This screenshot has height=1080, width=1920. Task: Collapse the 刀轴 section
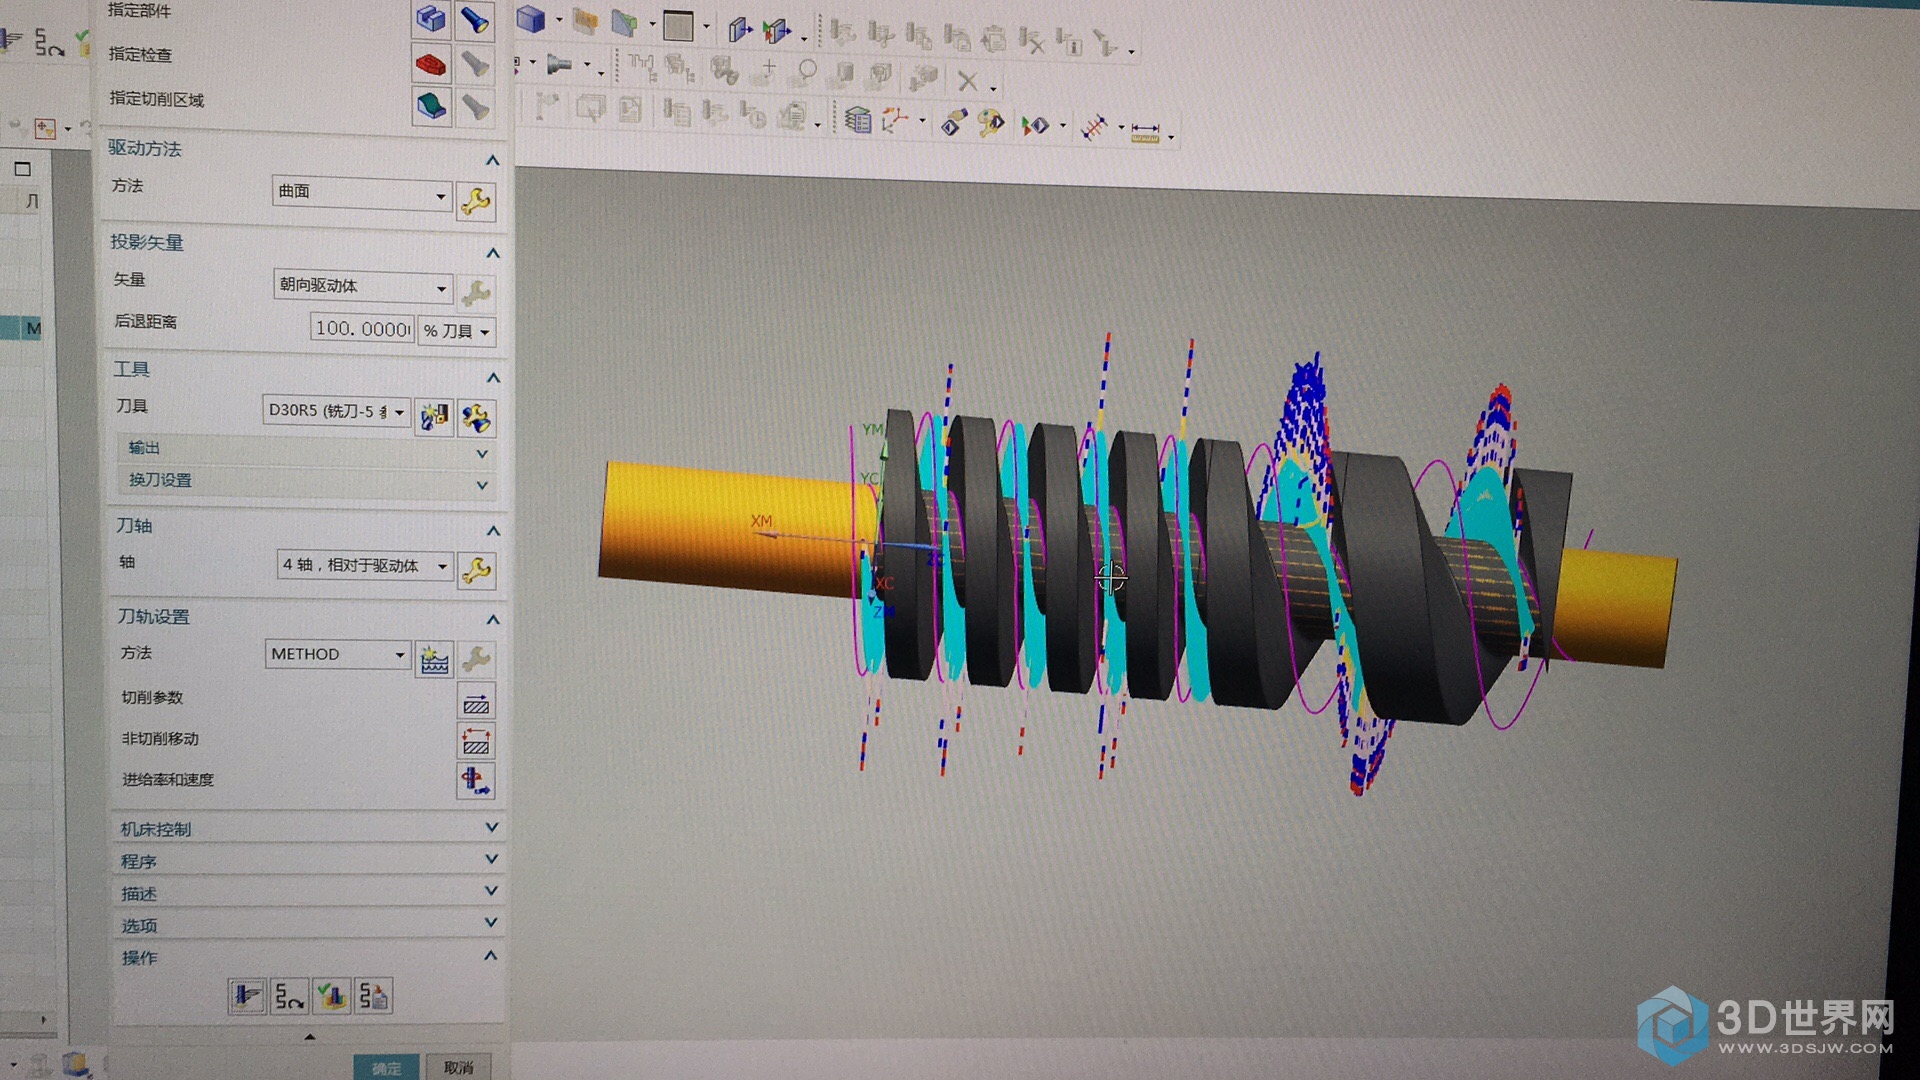(493, 530)
